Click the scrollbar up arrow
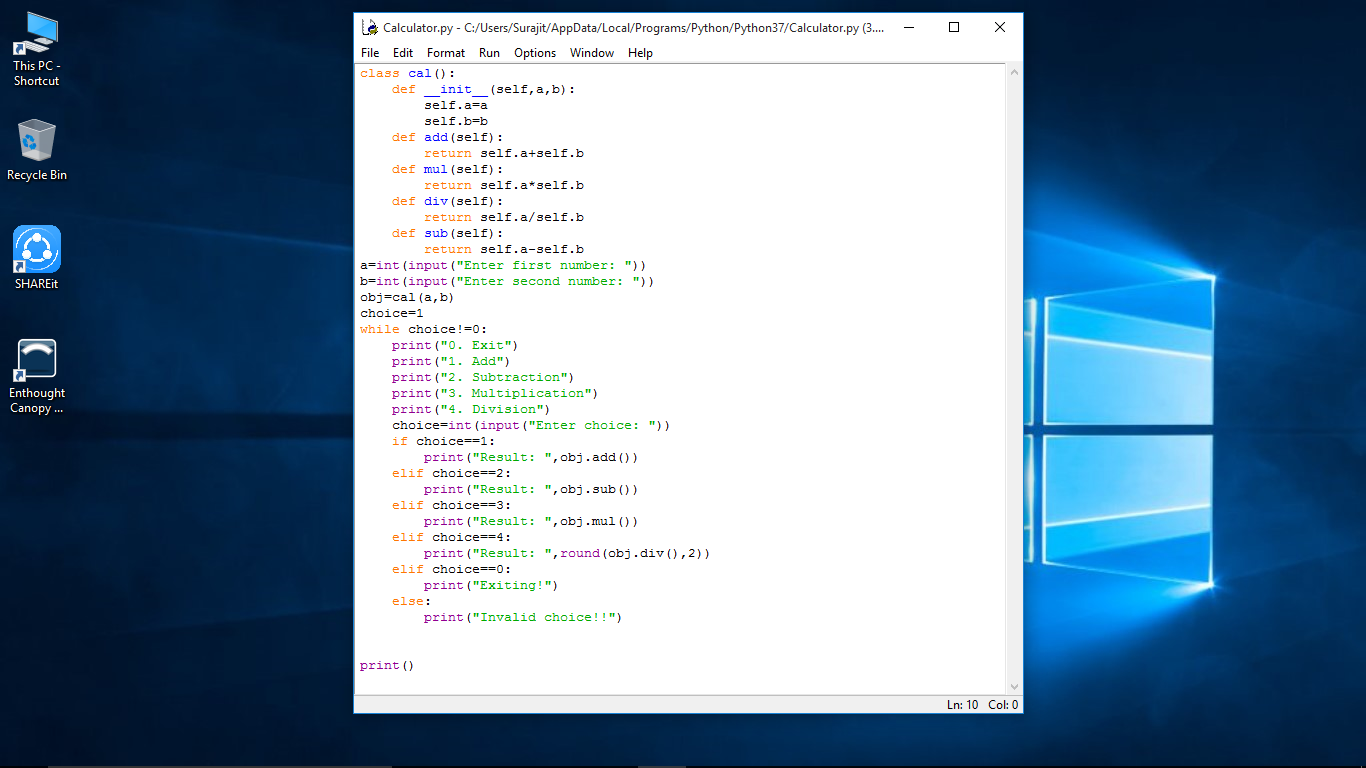This screenshot has height=768, width=1366. (x=1014, y=71)
